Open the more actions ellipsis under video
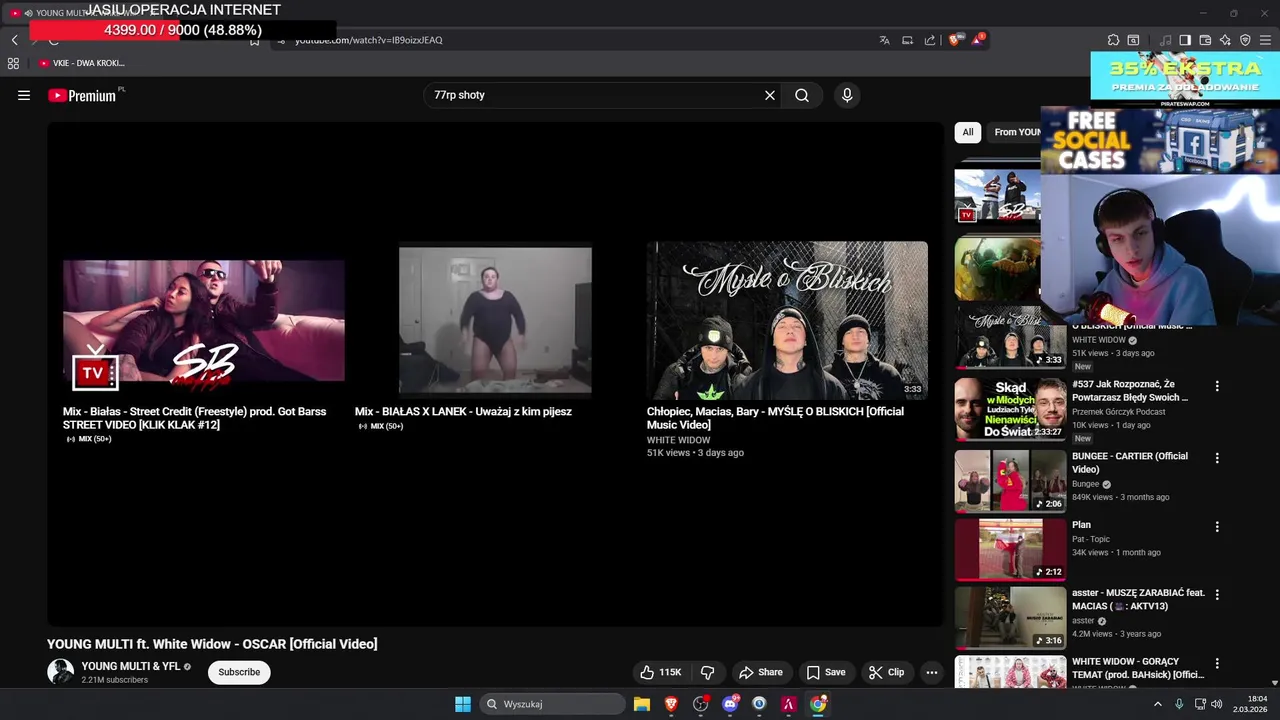Screen dimensions: 1280x720 [932, 672]
